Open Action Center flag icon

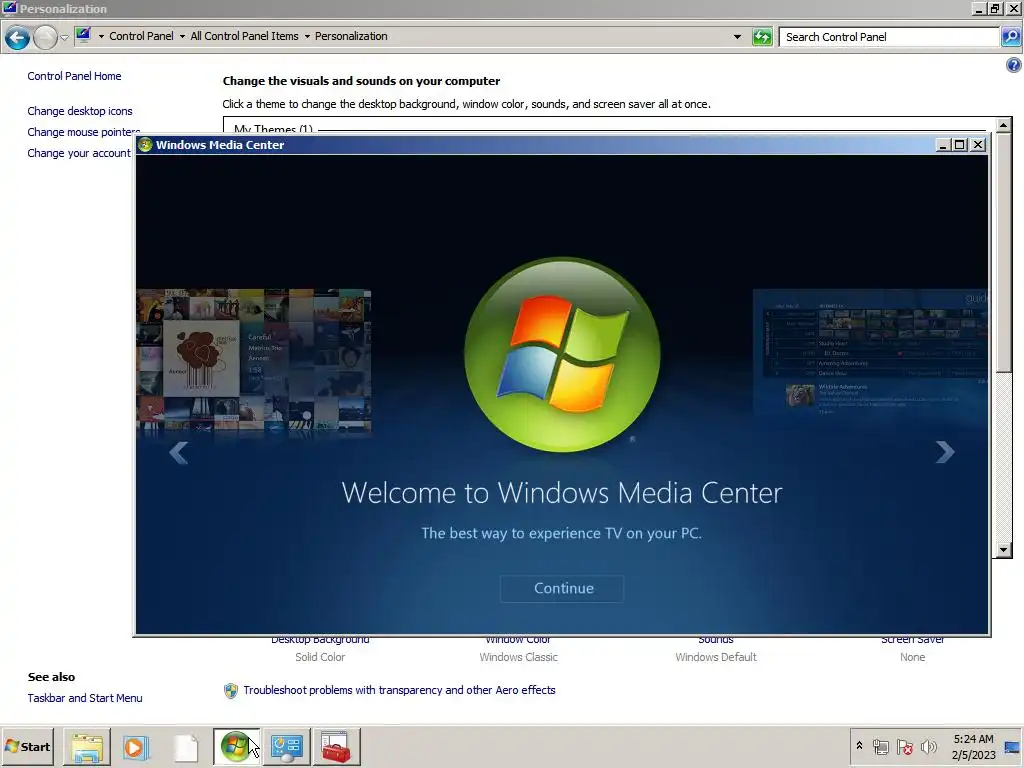[x=904, y=747]
